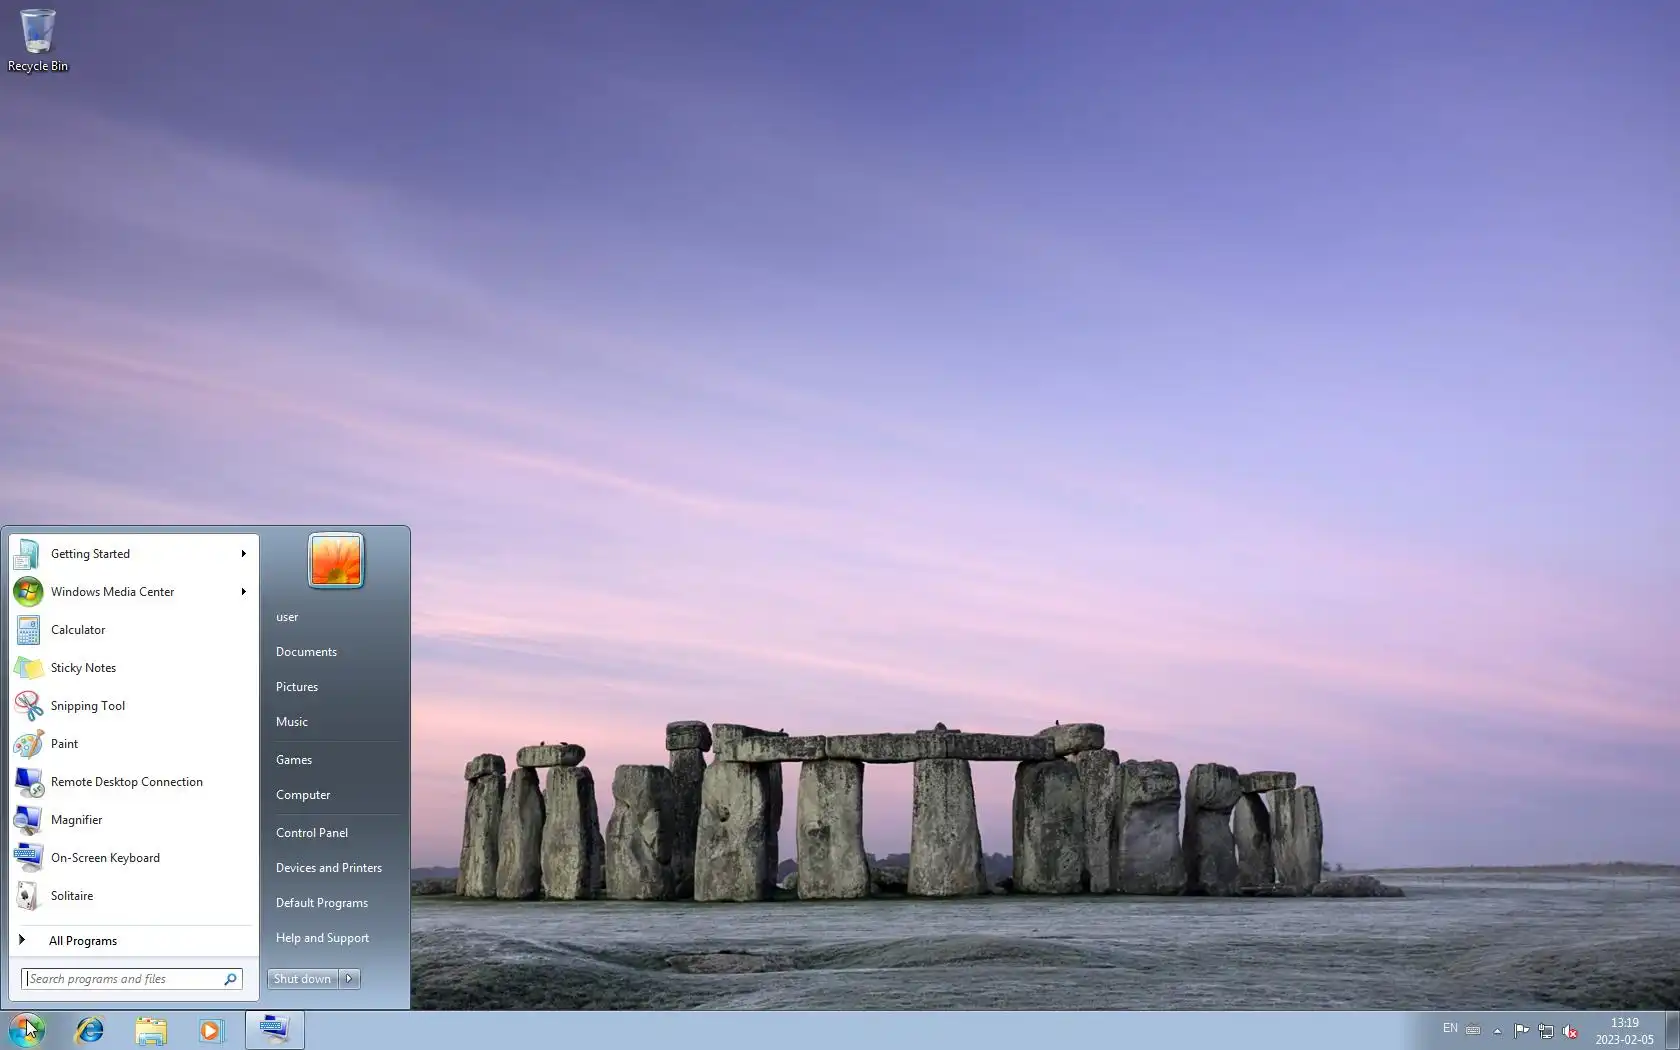Launch Windows Media Player from taskbar
The image size is (1680, 1050).
pyautogui.click(x=211, y=1030)
